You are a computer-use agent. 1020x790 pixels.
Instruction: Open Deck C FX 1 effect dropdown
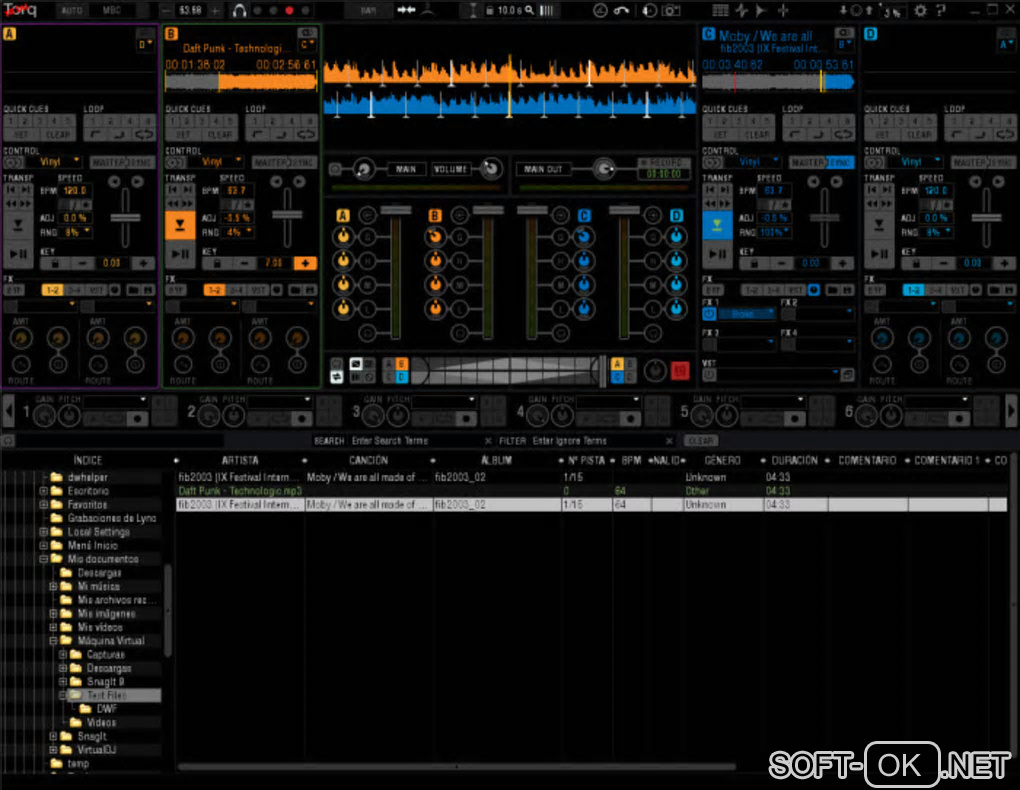point(747,314)
